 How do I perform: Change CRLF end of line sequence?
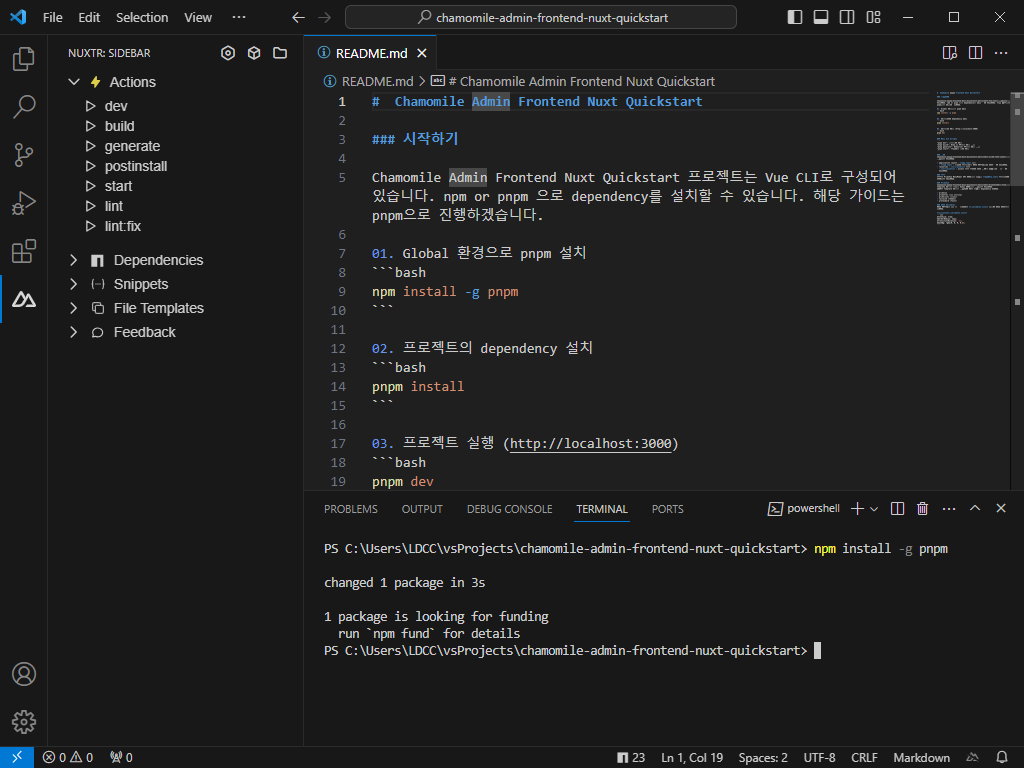[864, 758]
